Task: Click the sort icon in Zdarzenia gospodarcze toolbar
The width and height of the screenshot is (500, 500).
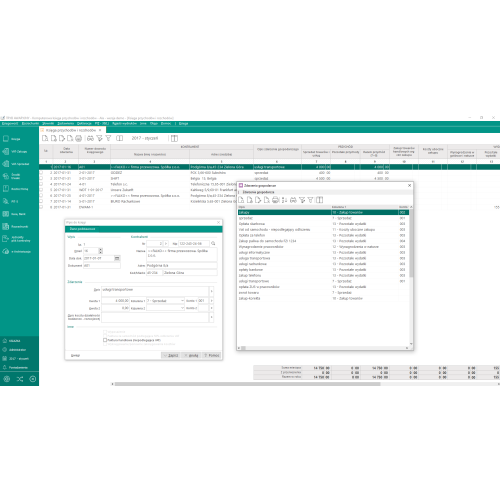Action: pos(284,200)
